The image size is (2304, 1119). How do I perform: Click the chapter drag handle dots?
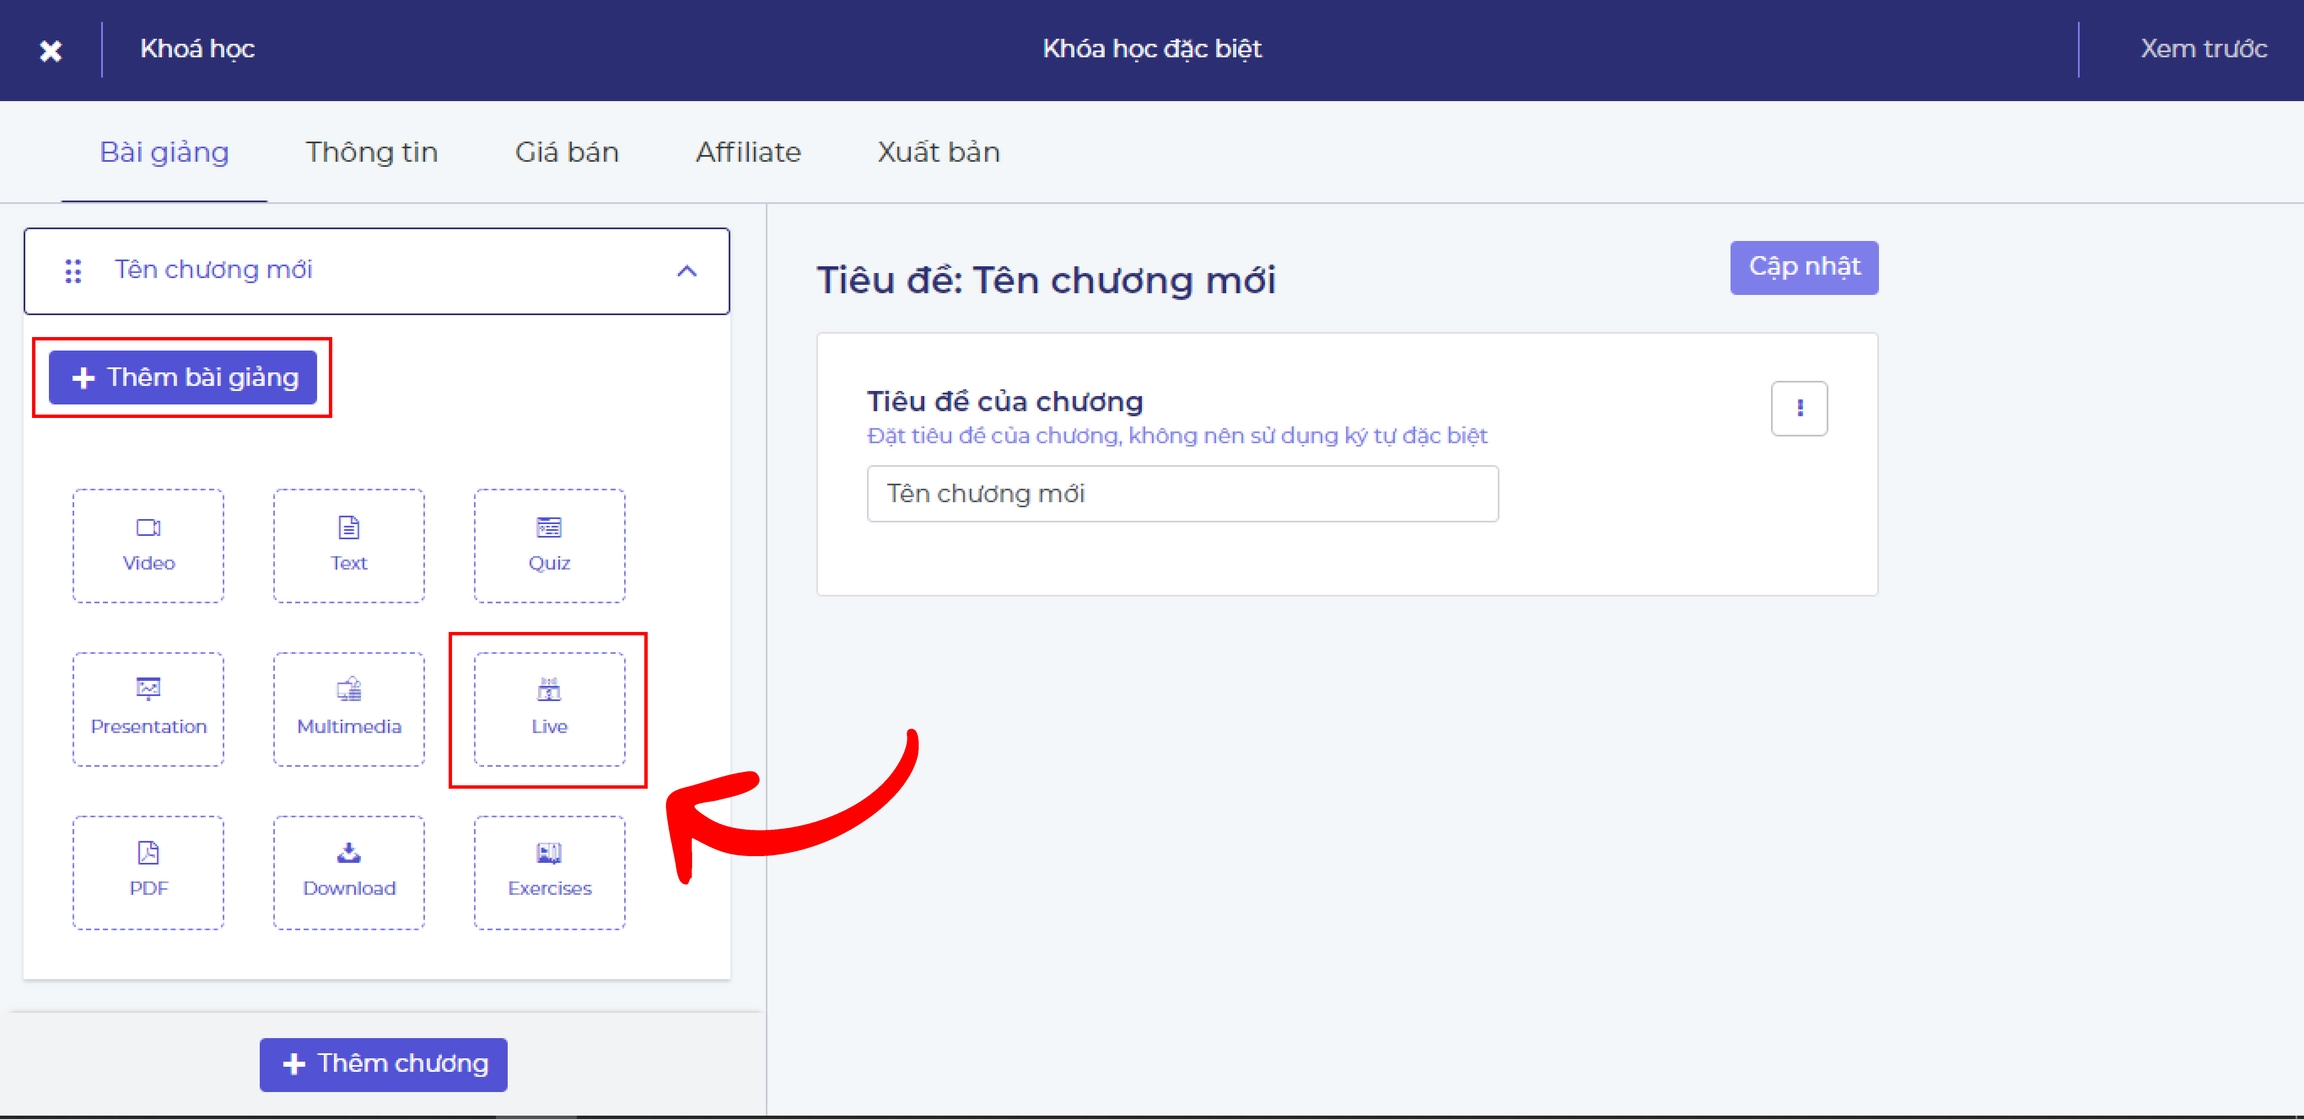[x=73, y=271]
